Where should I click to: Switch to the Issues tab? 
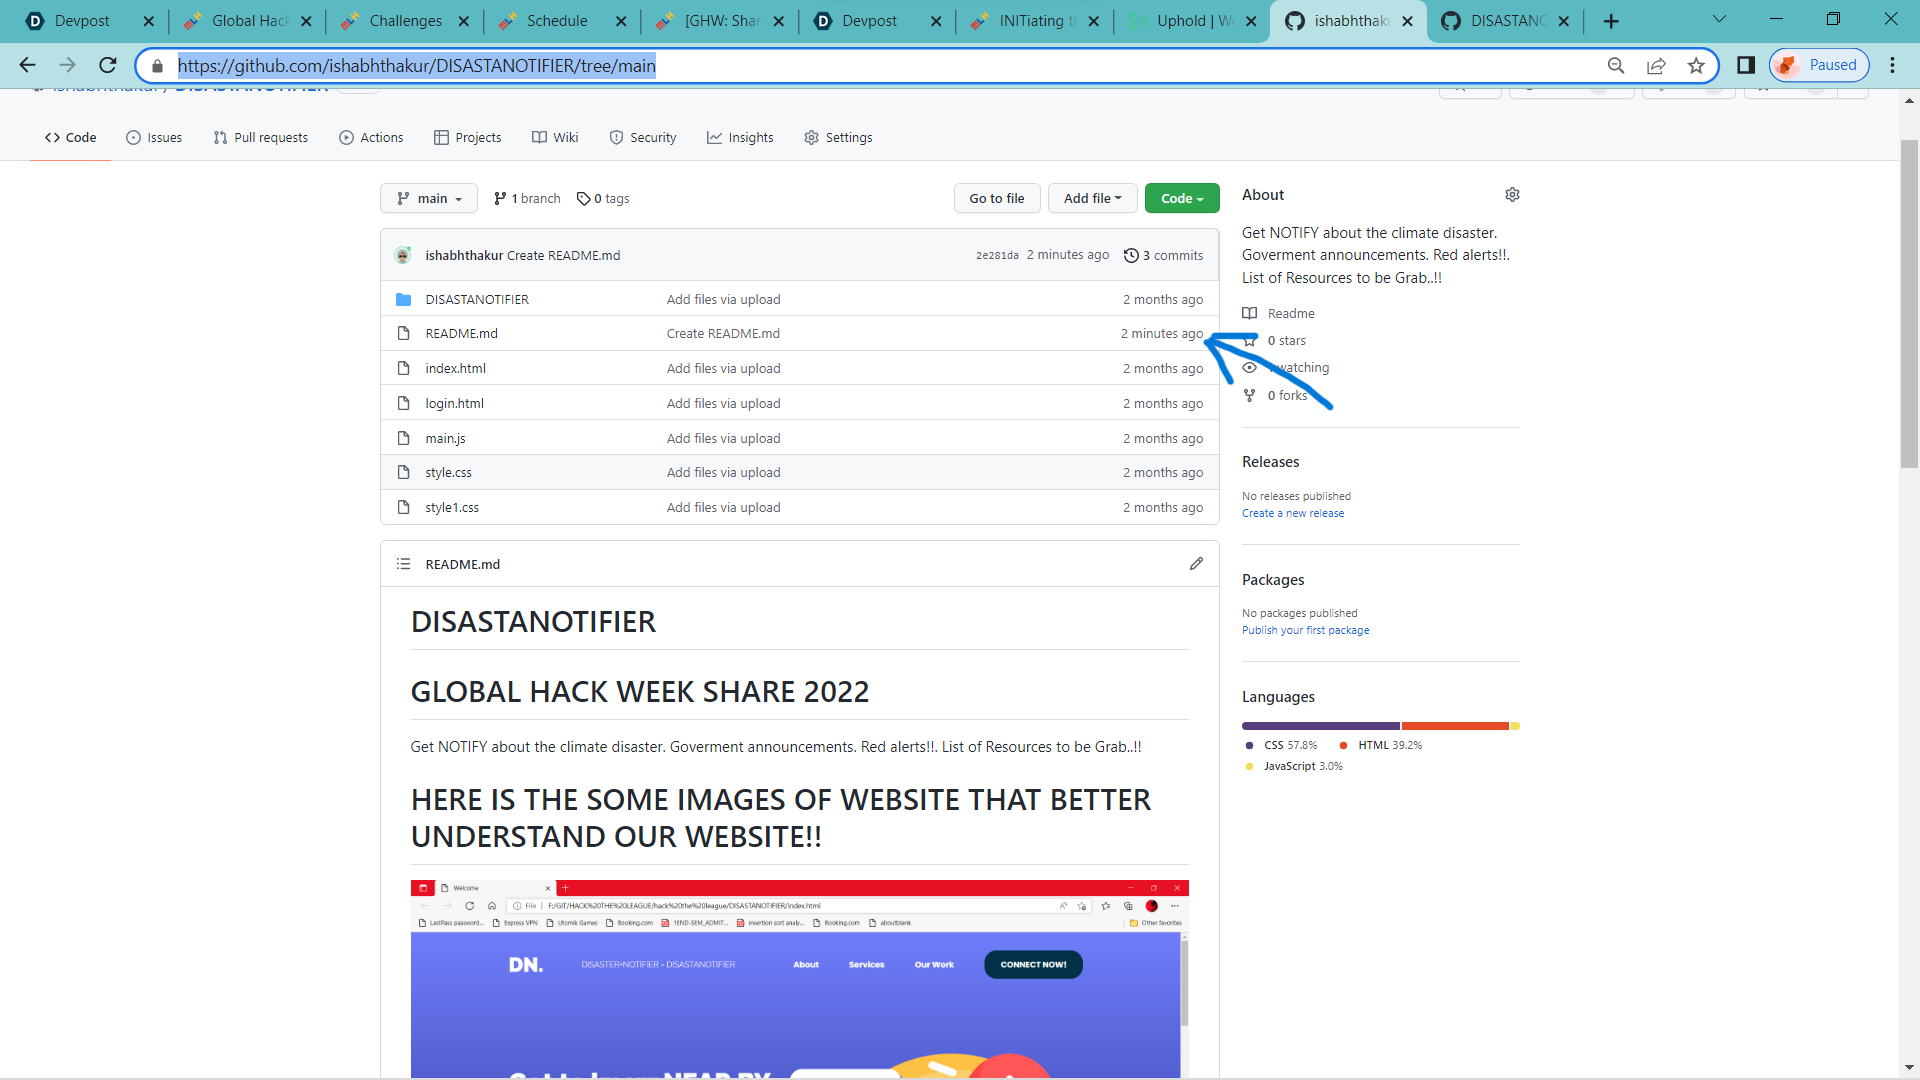pyautogui.click(x=154, y=138)
